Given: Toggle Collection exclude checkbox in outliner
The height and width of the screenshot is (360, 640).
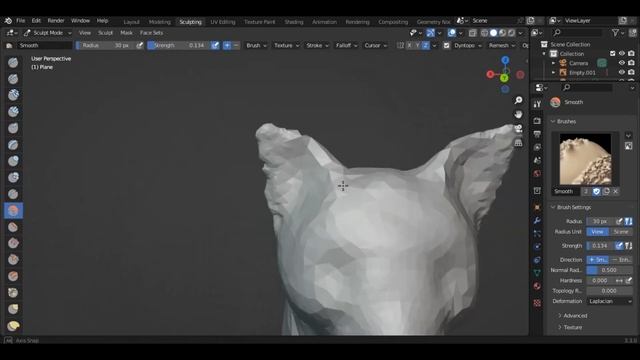Looking at the screenshot, I should pyautogui.click(x=612, y=53).
